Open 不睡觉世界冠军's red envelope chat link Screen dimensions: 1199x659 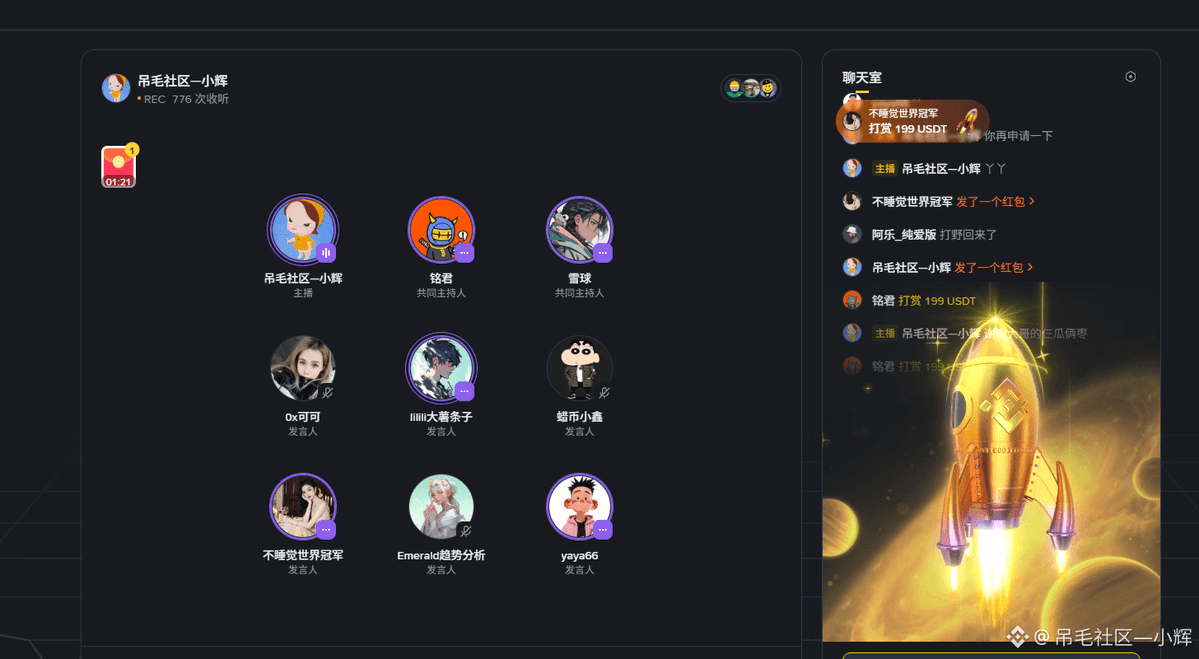click(995, 201)
